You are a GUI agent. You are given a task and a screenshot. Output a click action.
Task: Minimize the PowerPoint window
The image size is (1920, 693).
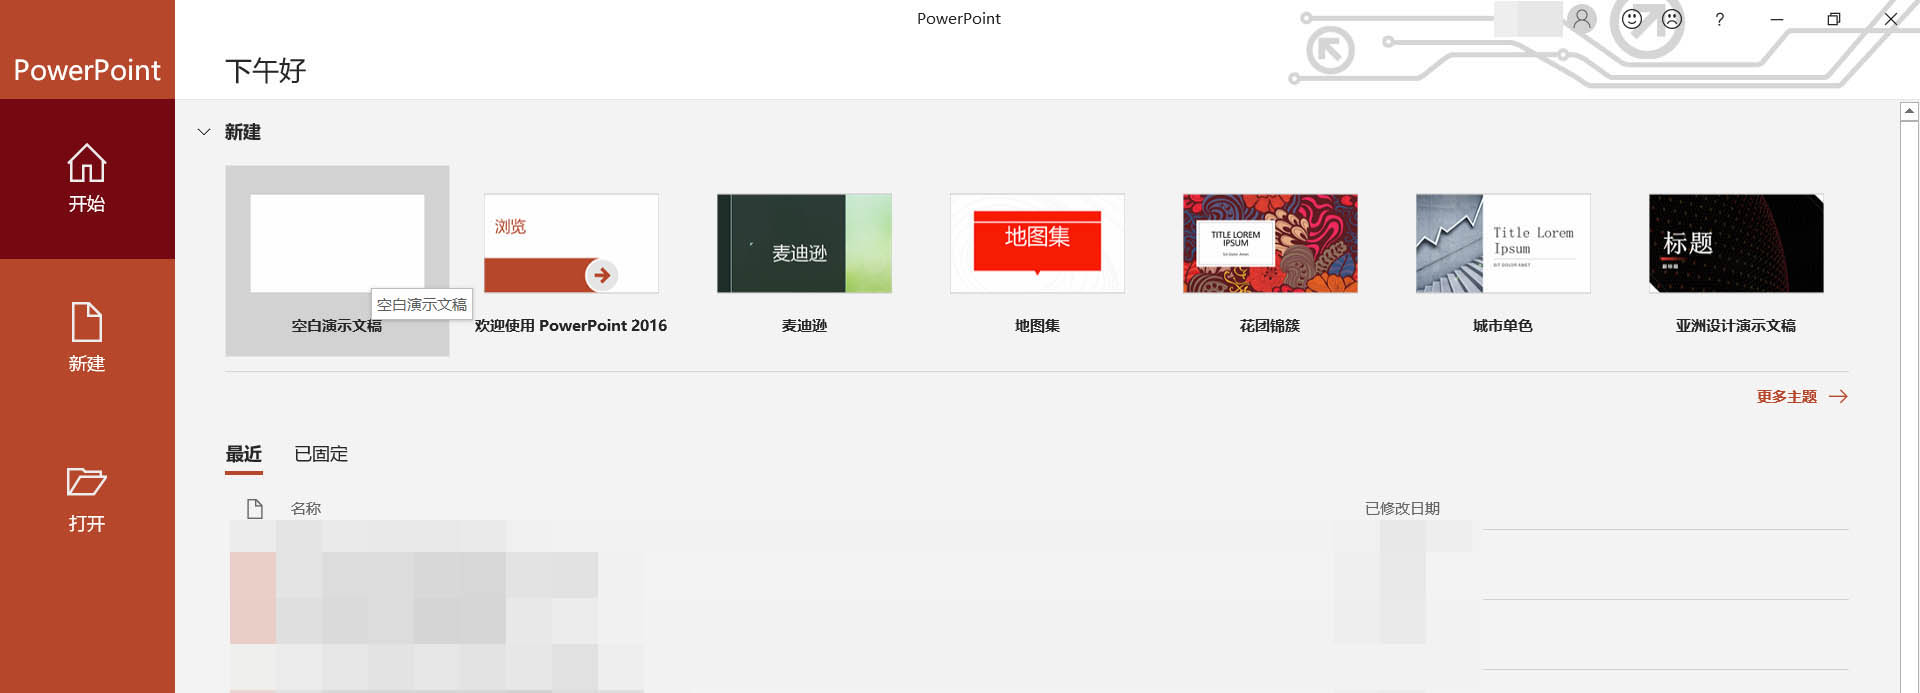pyautogui.click(x=1777, y=19)
